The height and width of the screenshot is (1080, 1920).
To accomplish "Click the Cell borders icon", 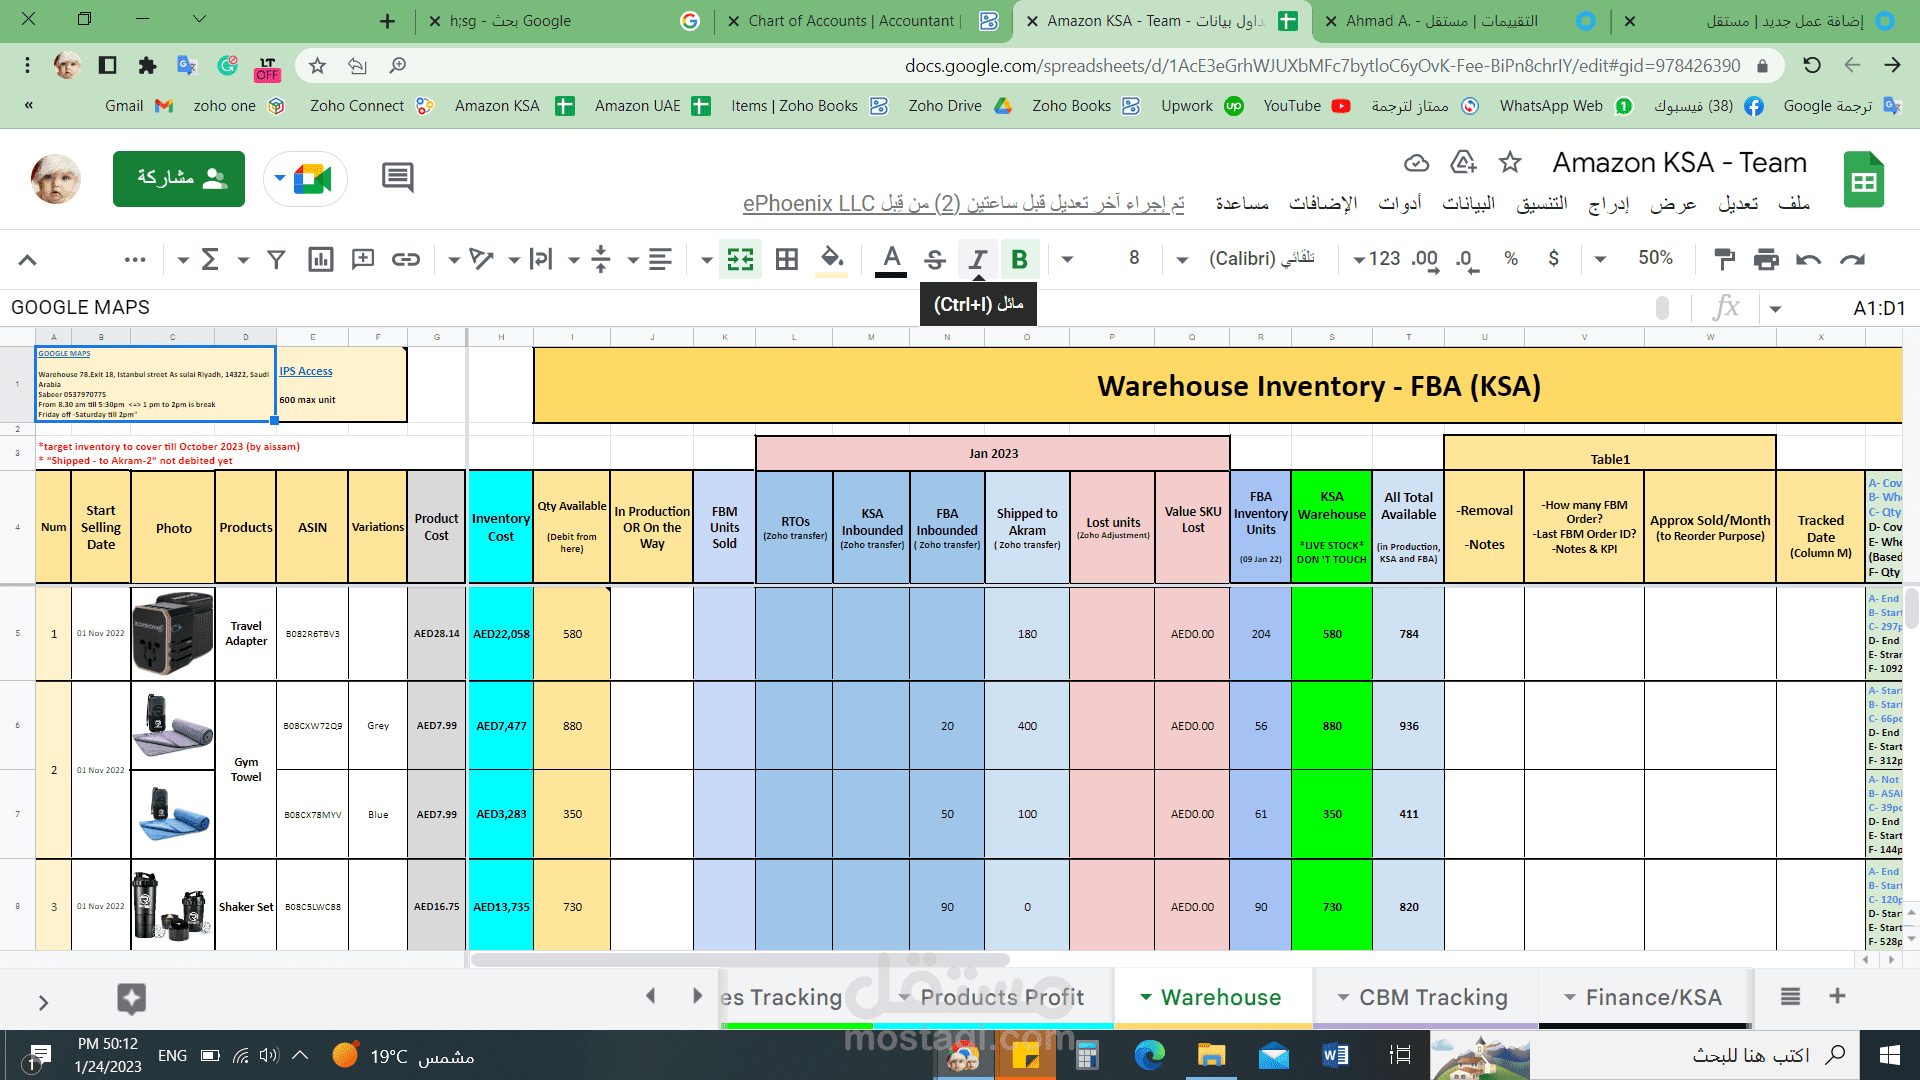I will (786, 258).
